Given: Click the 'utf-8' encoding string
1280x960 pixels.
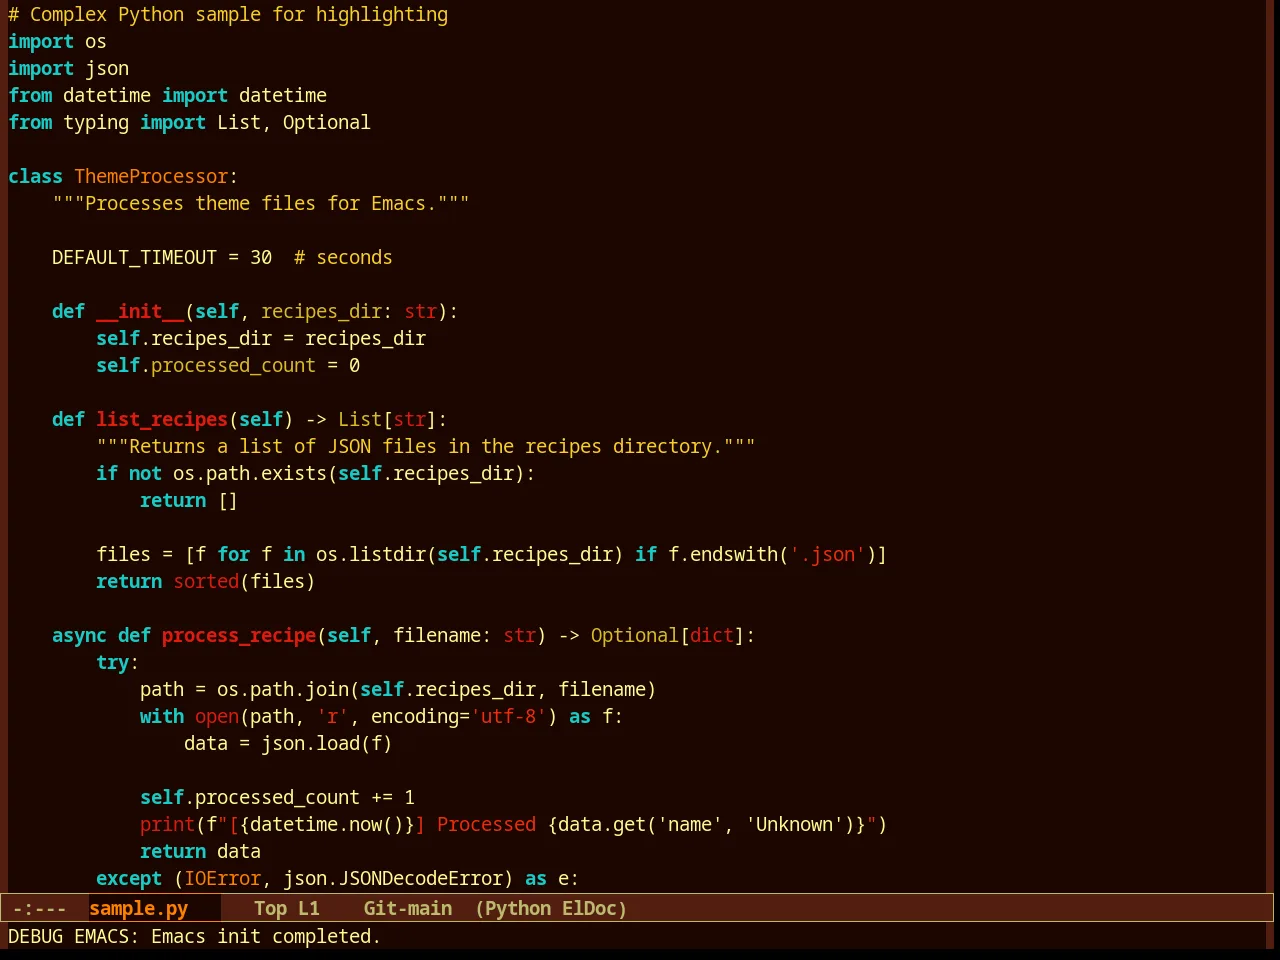Looking at the screenshot, I should coord(508,716).
